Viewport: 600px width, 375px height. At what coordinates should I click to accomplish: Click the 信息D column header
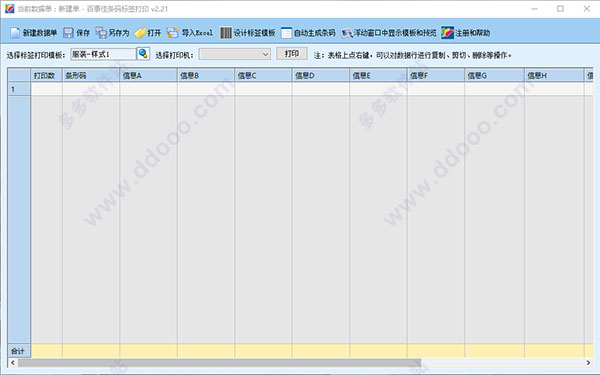321,75
